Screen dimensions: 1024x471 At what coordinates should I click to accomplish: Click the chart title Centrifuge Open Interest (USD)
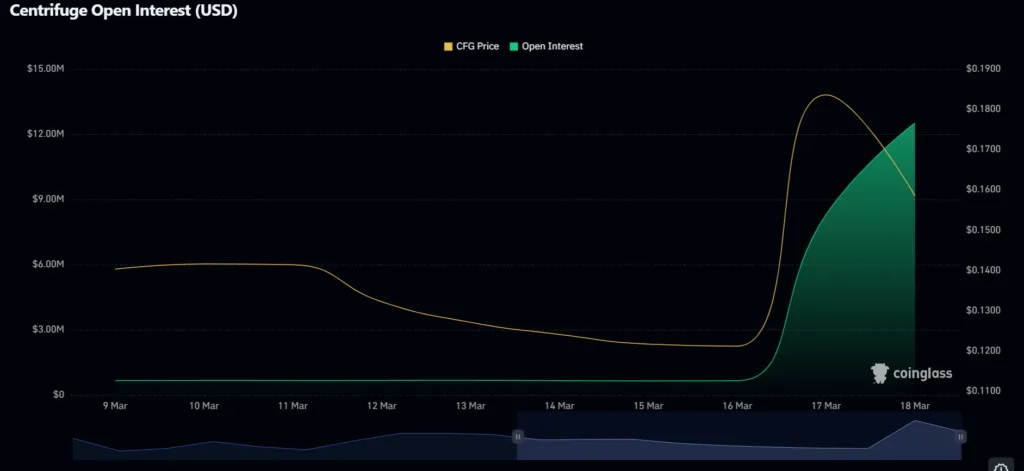tap(123, 10)
